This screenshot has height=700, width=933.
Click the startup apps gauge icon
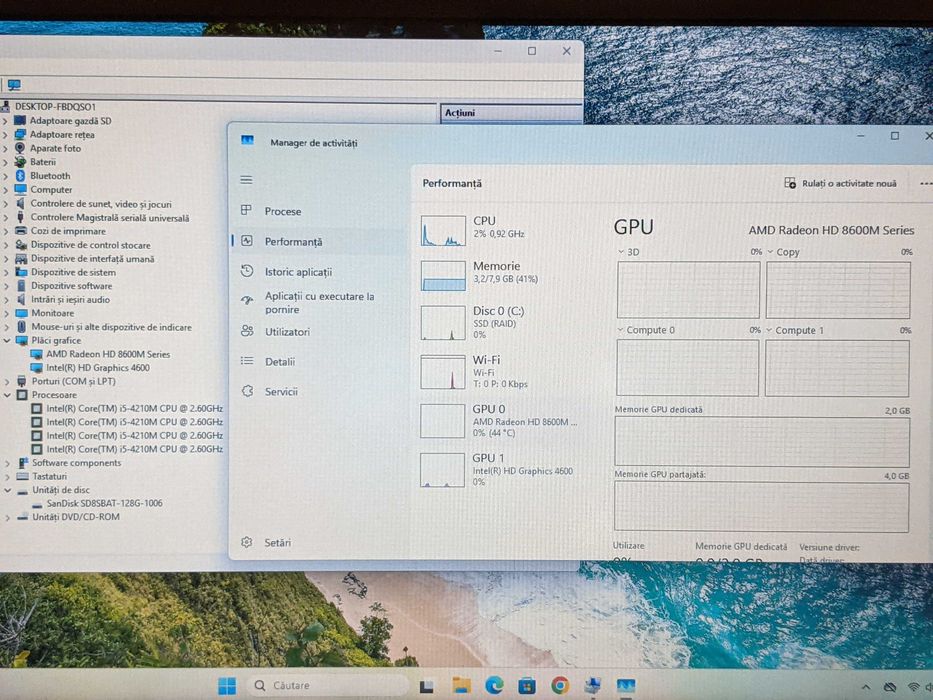point(247,299)
